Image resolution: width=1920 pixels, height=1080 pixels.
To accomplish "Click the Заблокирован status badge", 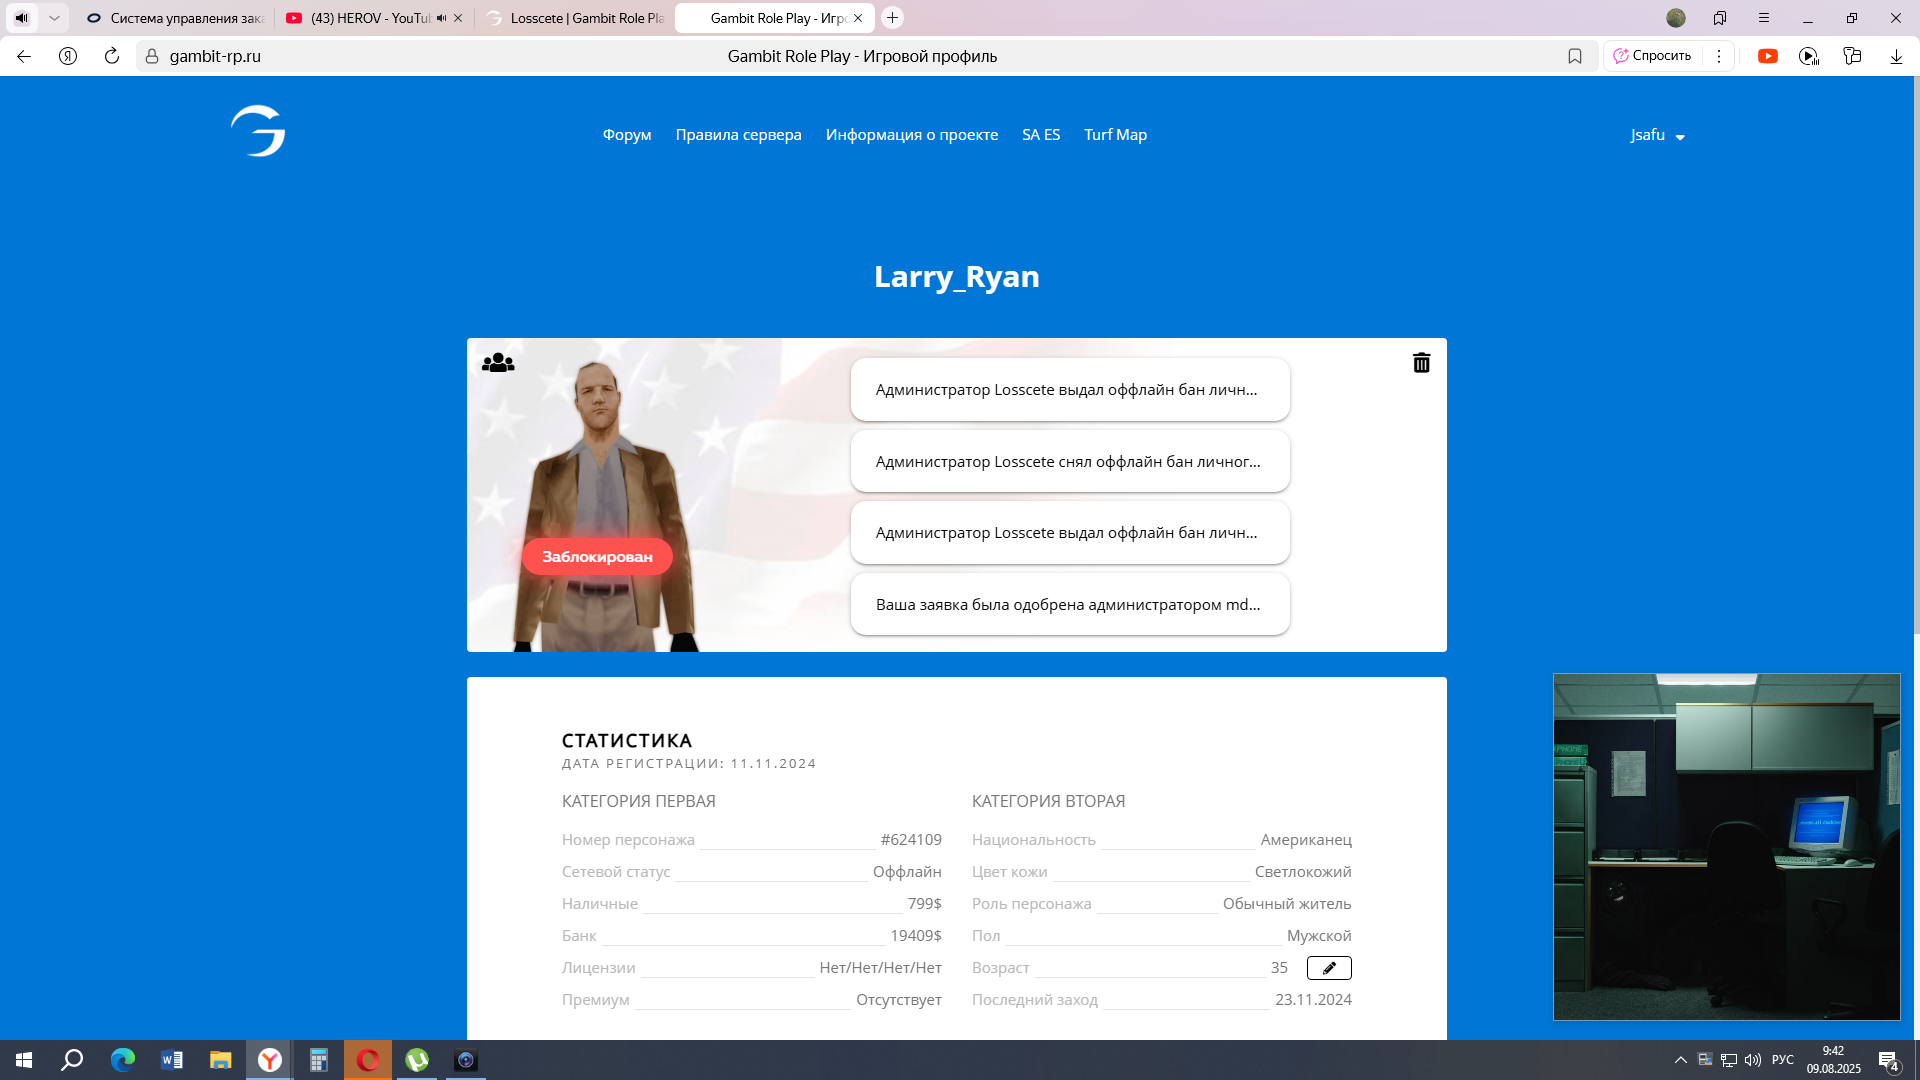I will point(597,557).
